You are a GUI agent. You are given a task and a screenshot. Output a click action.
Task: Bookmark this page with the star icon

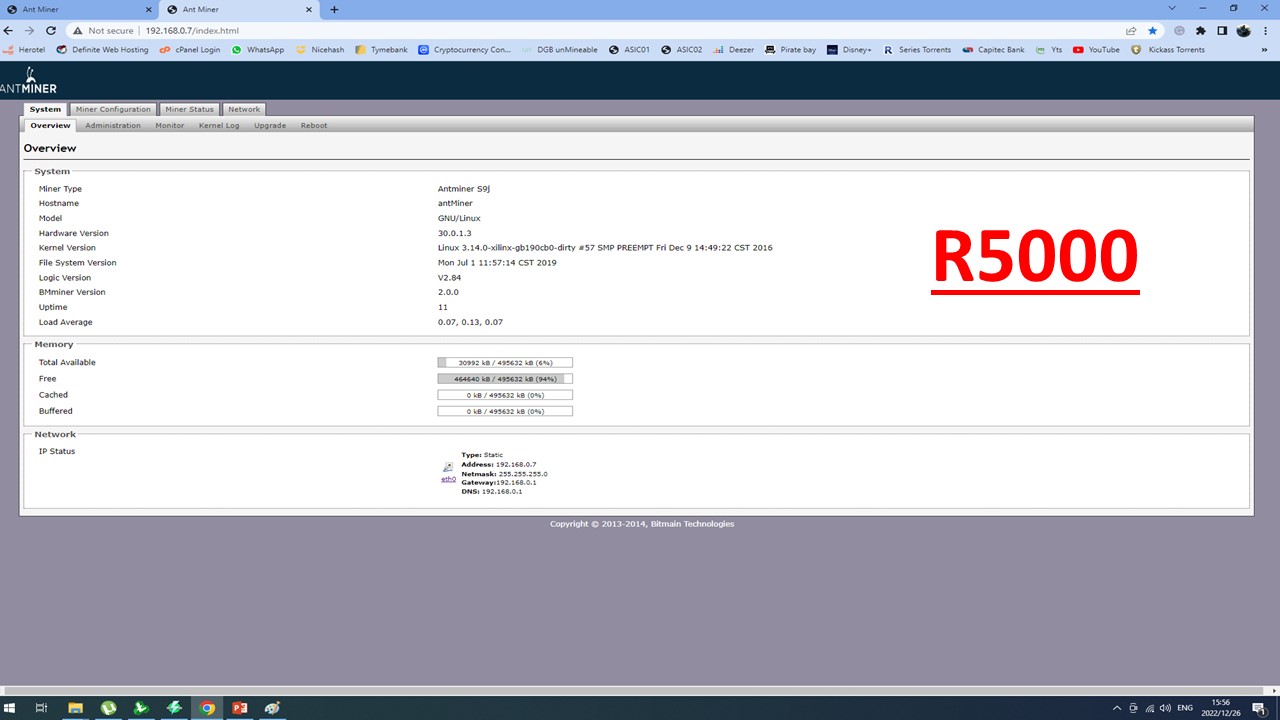click(x=1153, y=31)
